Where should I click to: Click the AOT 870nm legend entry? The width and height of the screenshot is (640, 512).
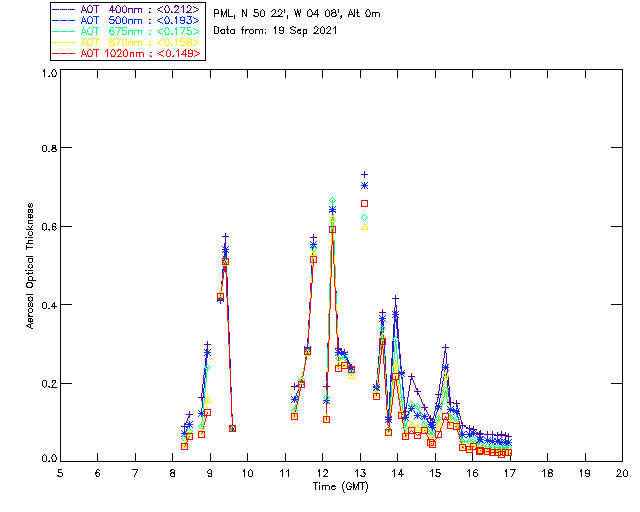click(127, 42)
